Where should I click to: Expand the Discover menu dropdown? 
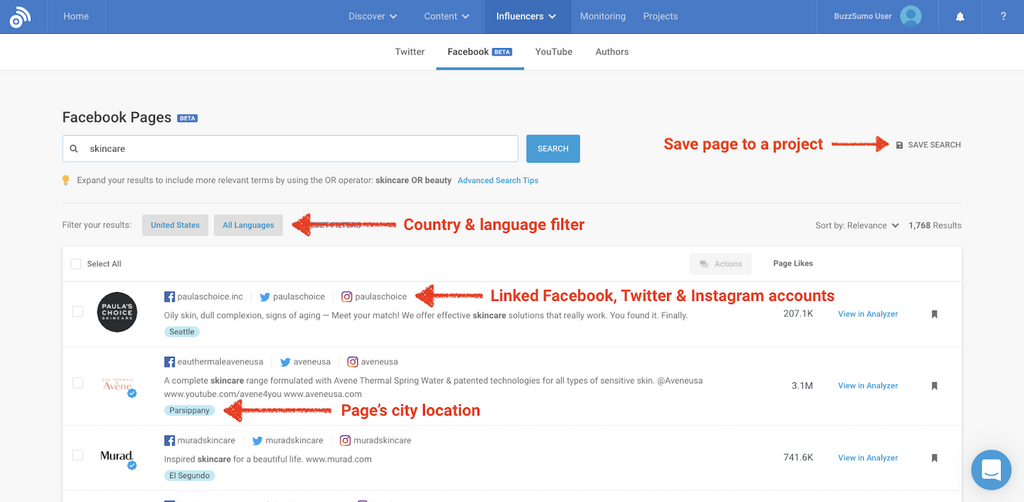tap(372, 17)
